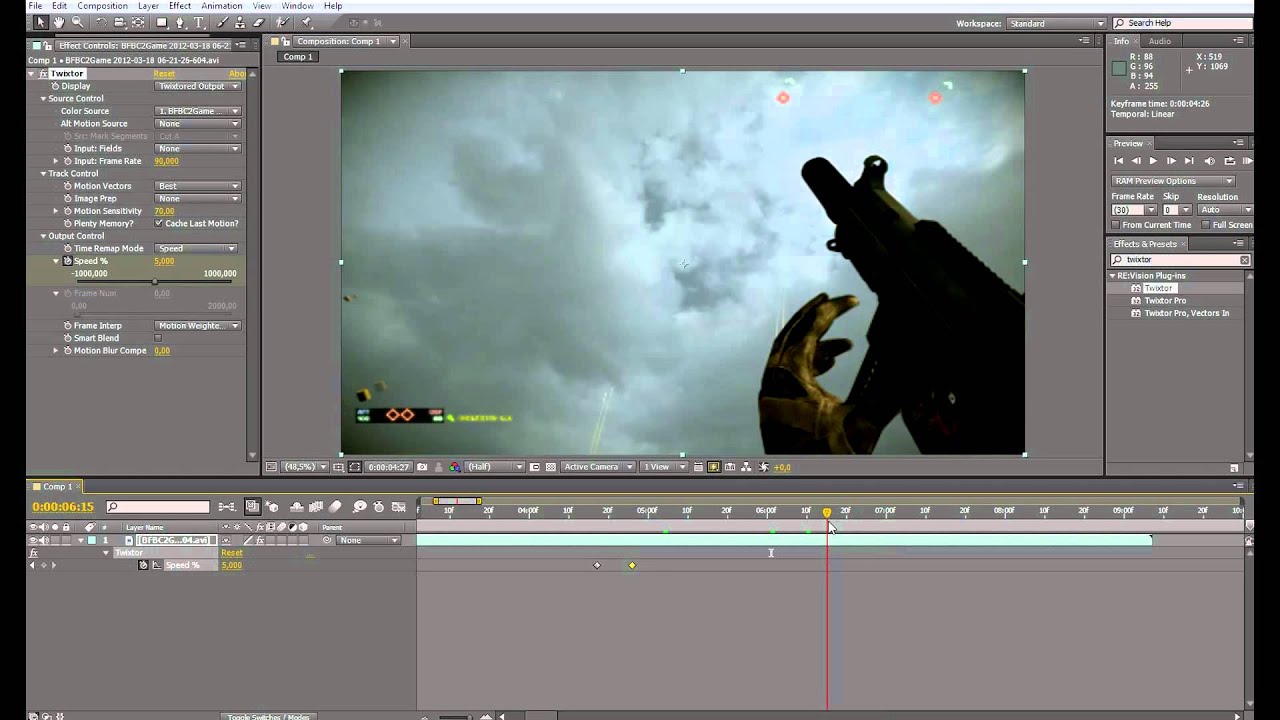This screenshot has height=720, width=1280.
Task: Toggle the Transparency Grid in viewer
Action: click(x=550, y=467)
